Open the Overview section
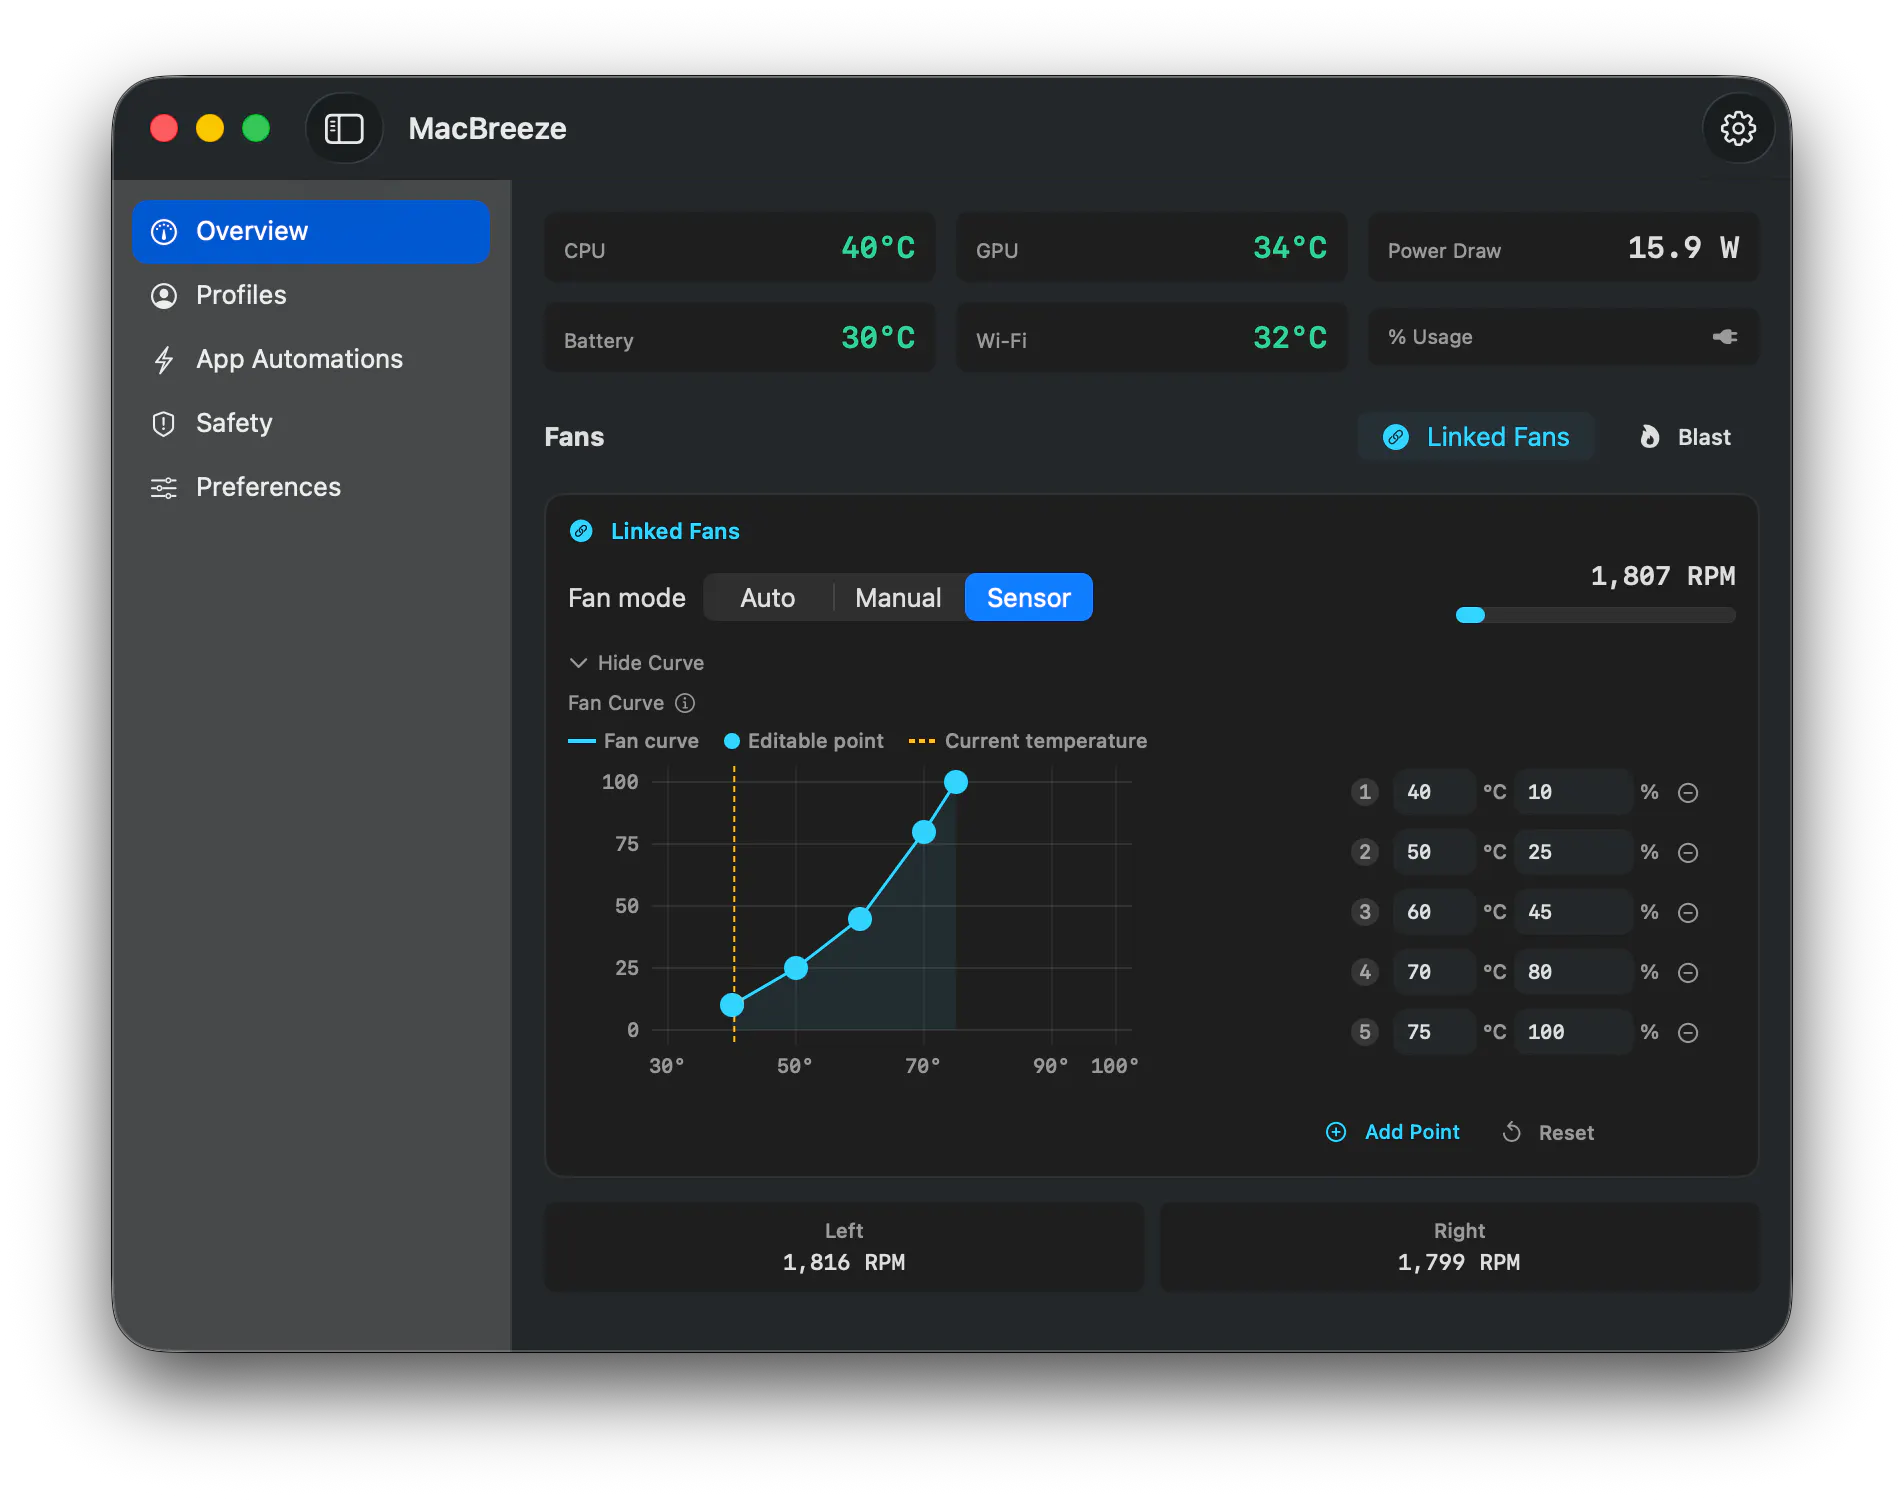Screen dimensions: 1904x1500 (311, 232)
